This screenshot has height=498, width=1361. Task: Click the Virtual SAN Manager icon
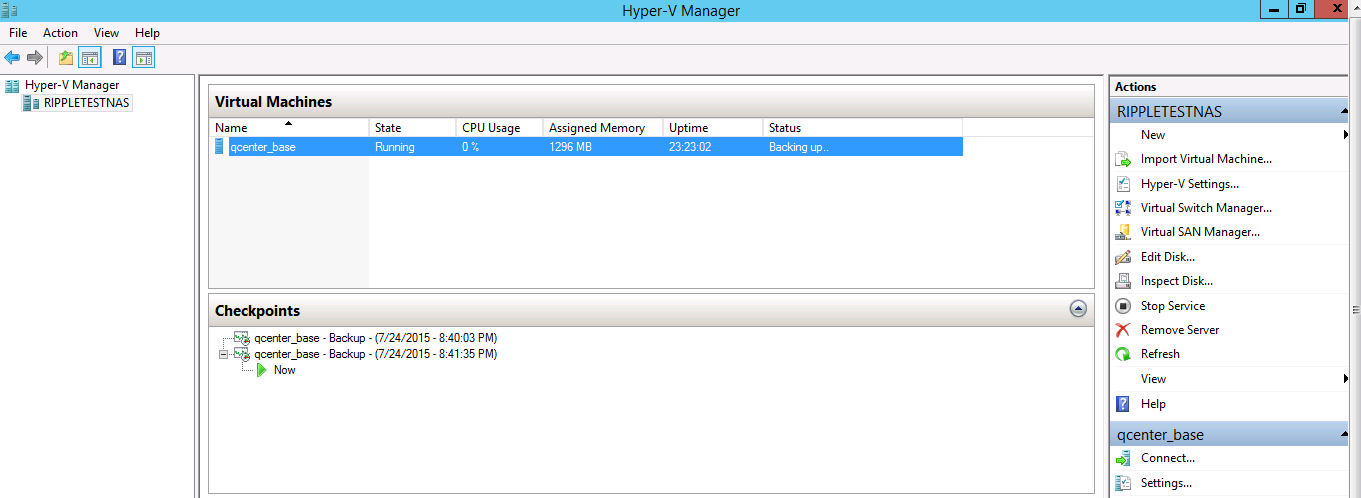[1123, 232]
